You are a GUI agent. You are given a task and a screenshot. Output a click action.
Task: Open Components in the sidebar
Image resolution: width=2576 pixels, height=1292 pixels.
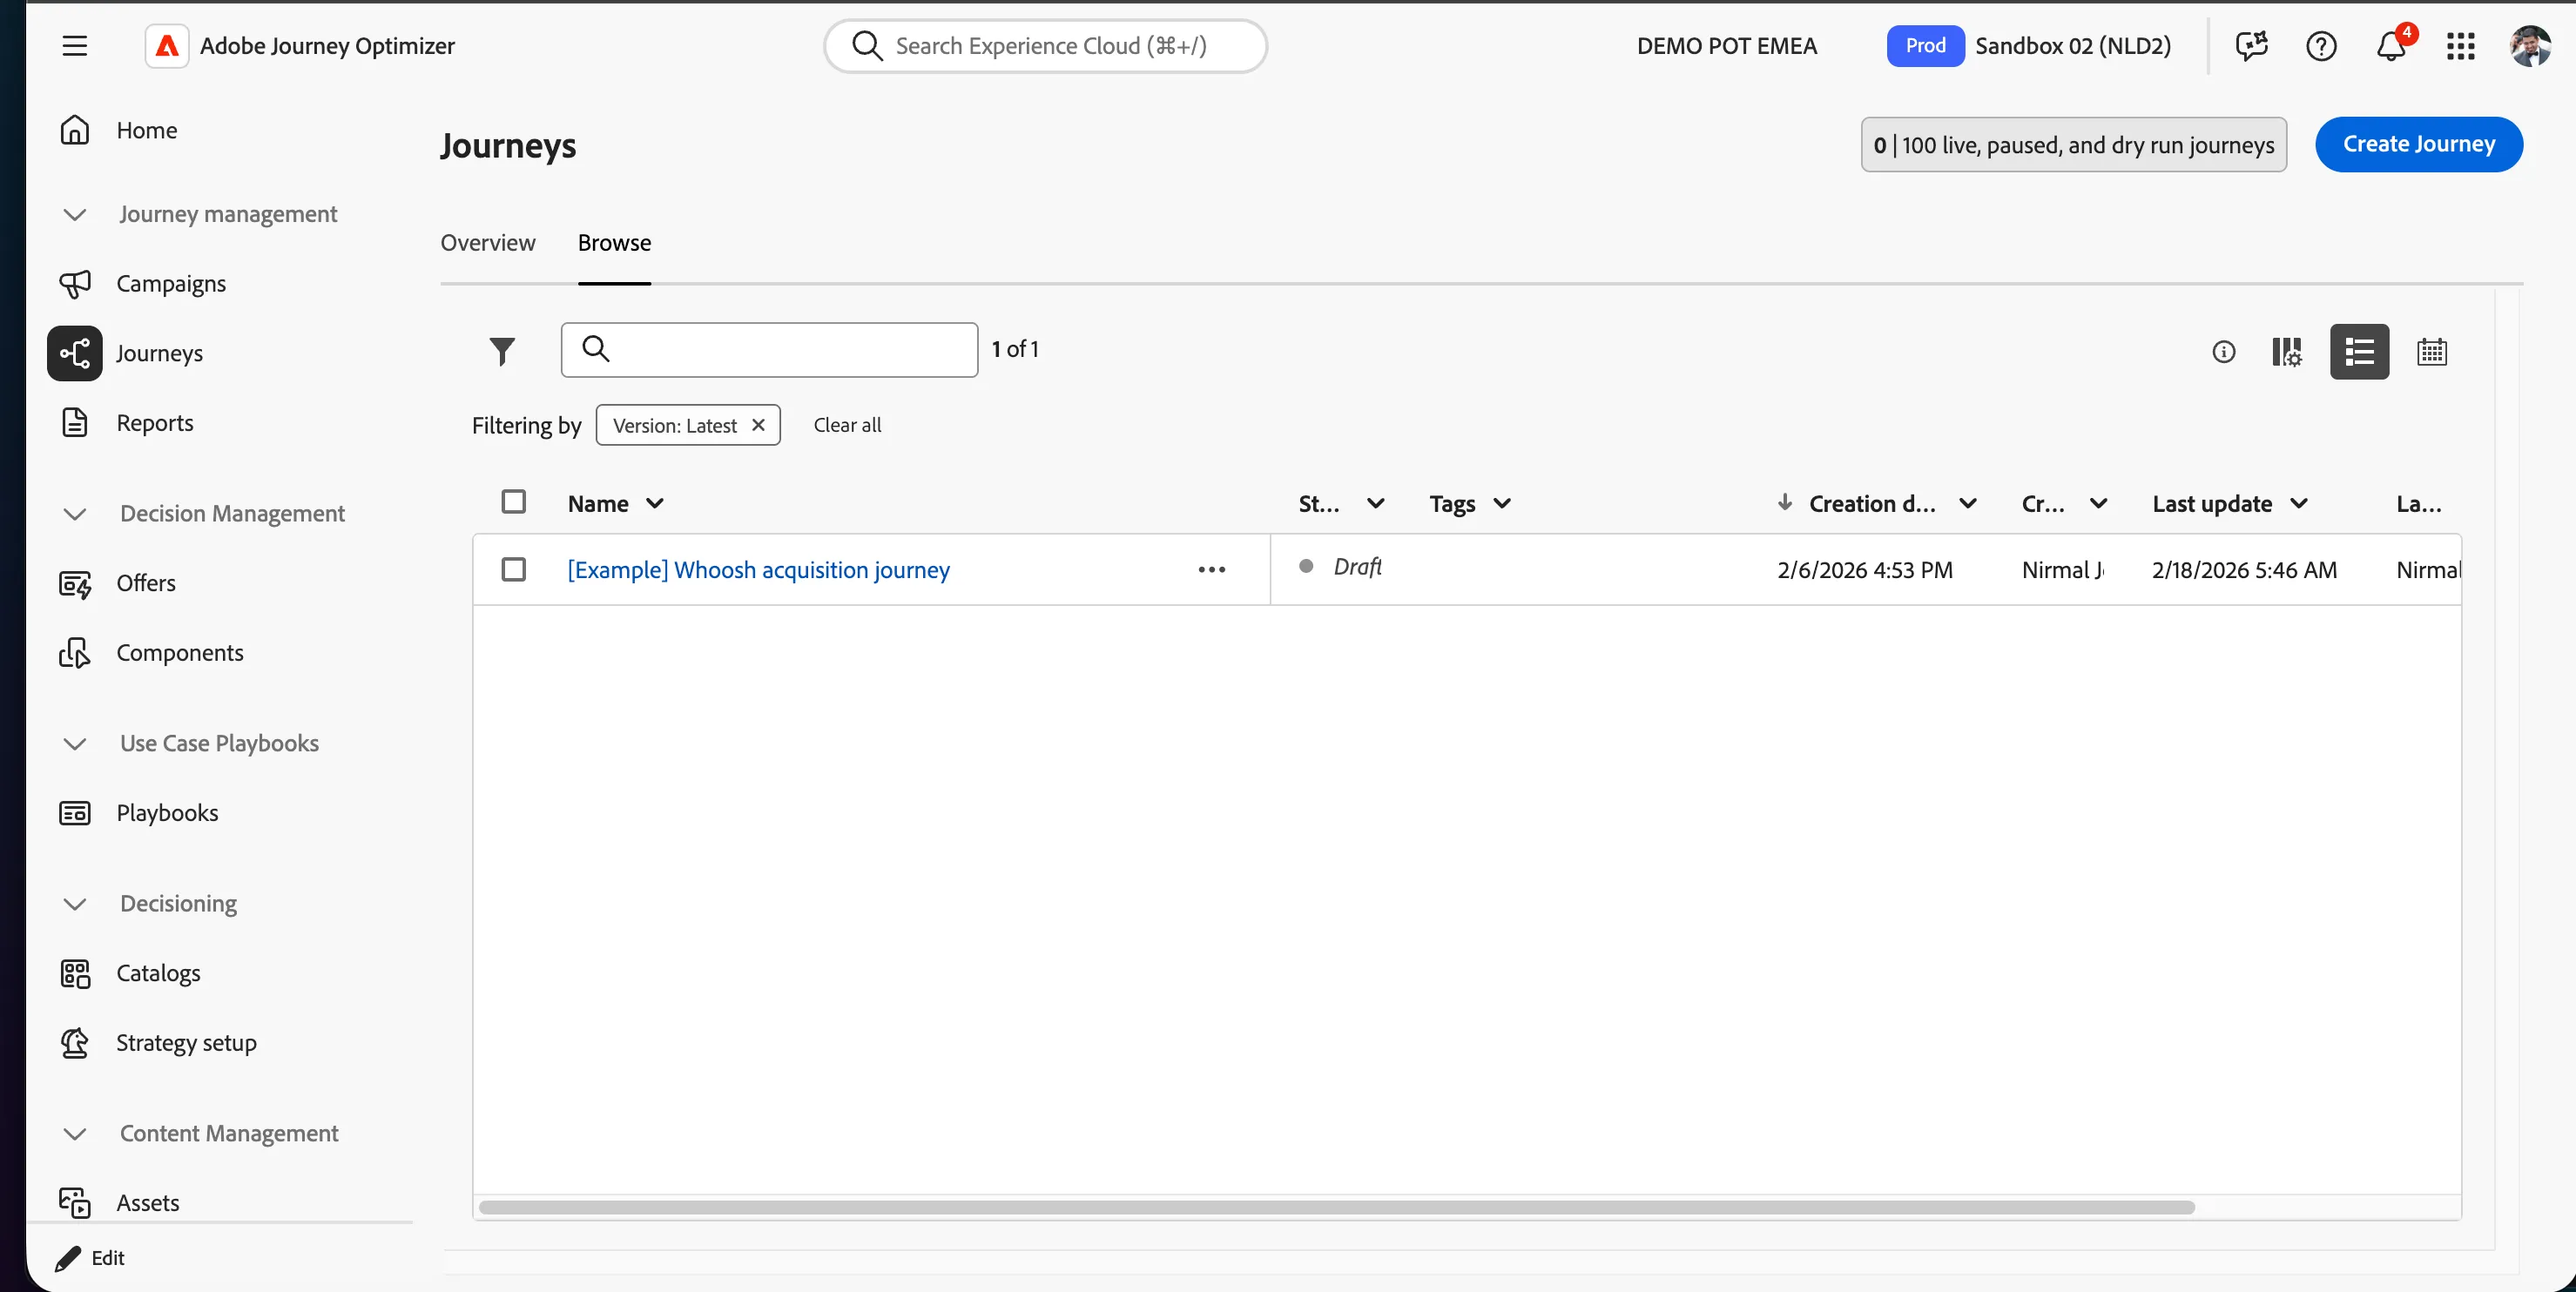179,653
